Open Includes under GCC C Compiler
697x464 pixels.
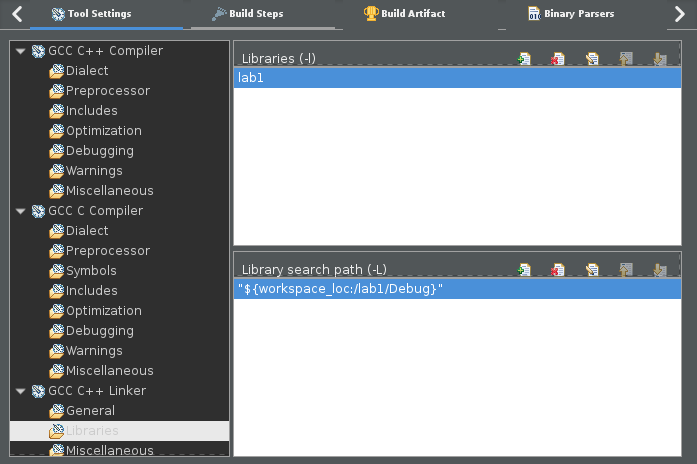point(92,291)
